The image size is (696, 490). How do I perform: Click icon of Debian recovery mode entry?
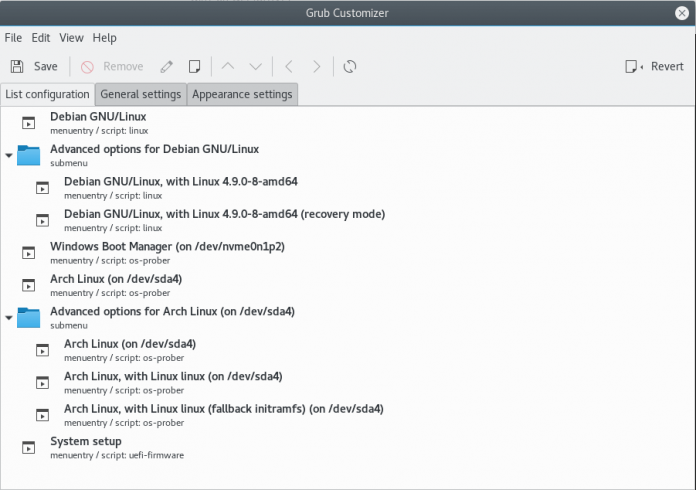coord(43,221)
